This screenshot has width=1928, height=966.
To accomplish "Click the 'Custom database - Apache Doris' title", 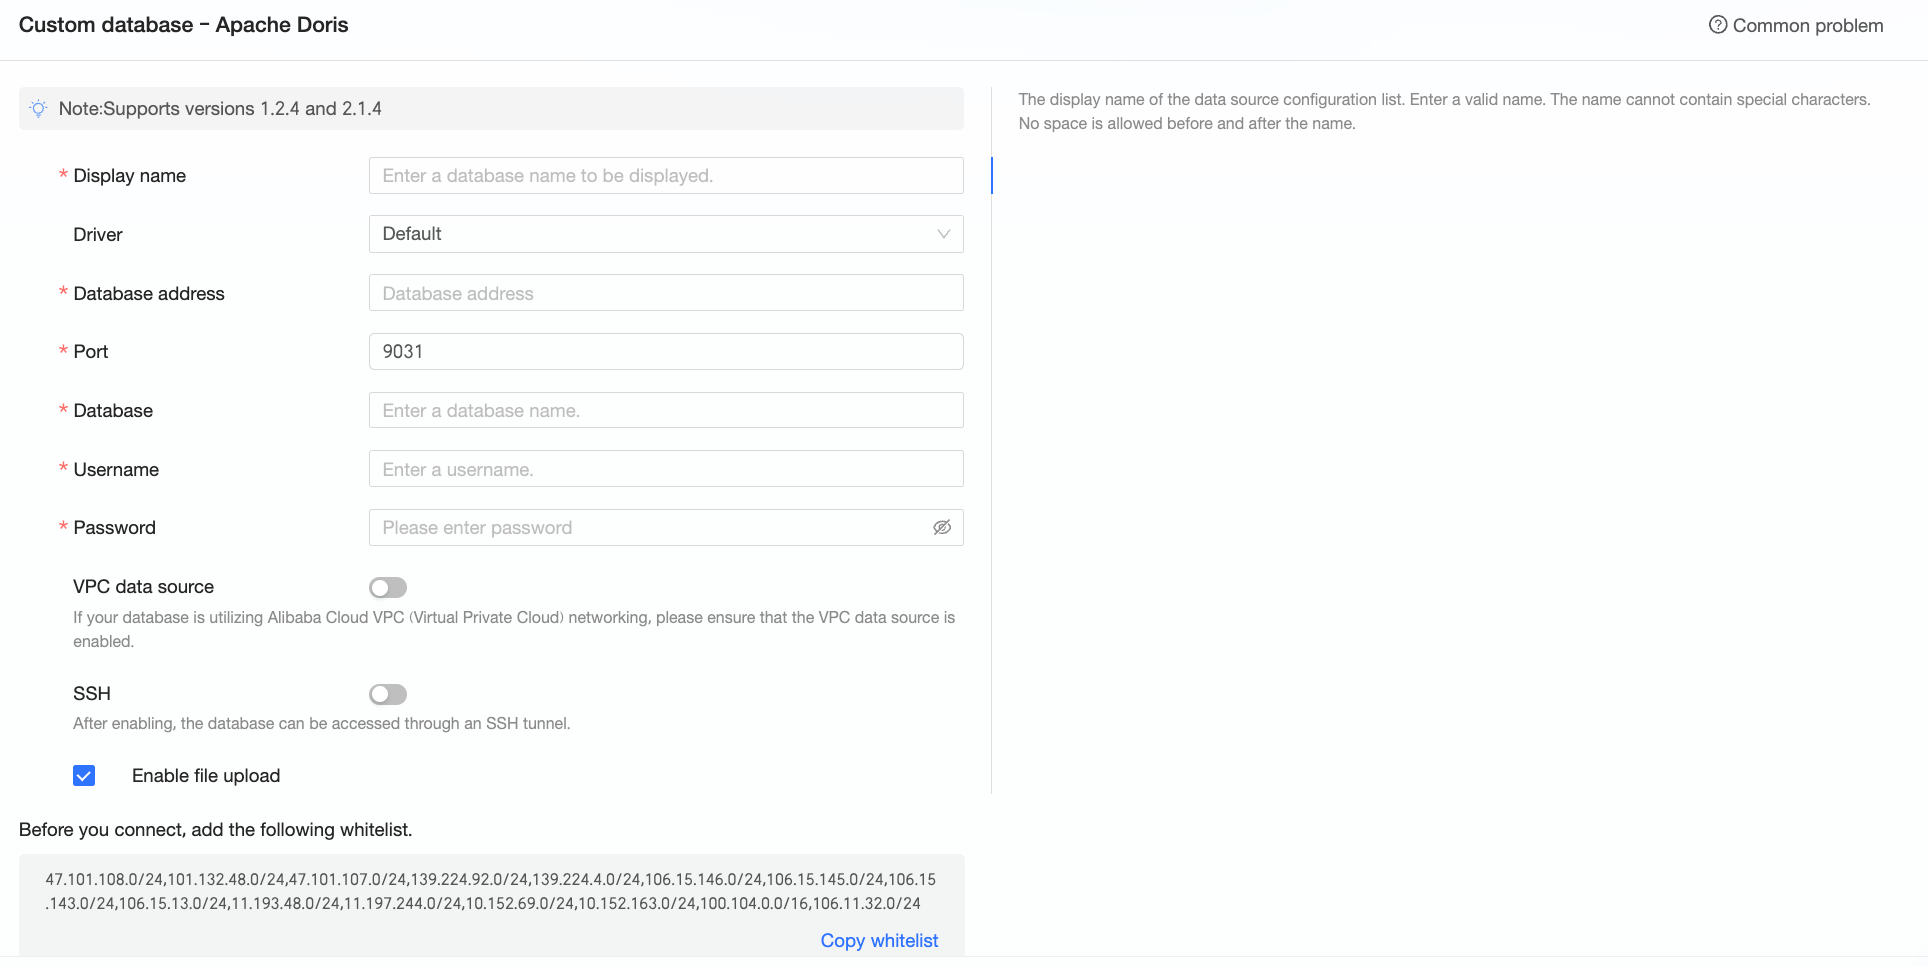I will pos(183,25).
